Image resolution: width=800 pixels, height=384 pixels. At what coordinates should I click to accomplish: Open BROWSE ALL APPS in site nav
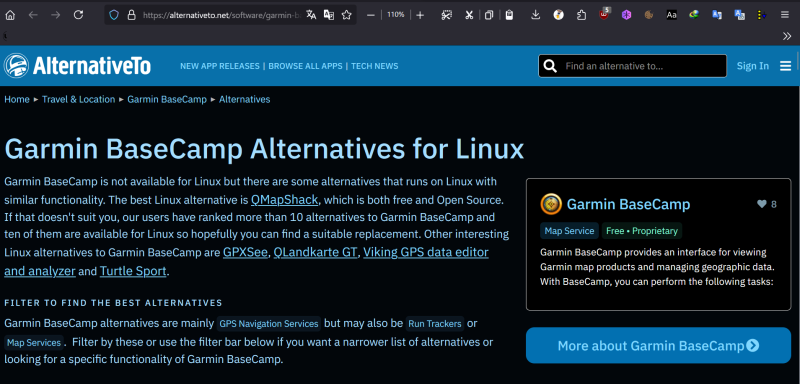305,66
